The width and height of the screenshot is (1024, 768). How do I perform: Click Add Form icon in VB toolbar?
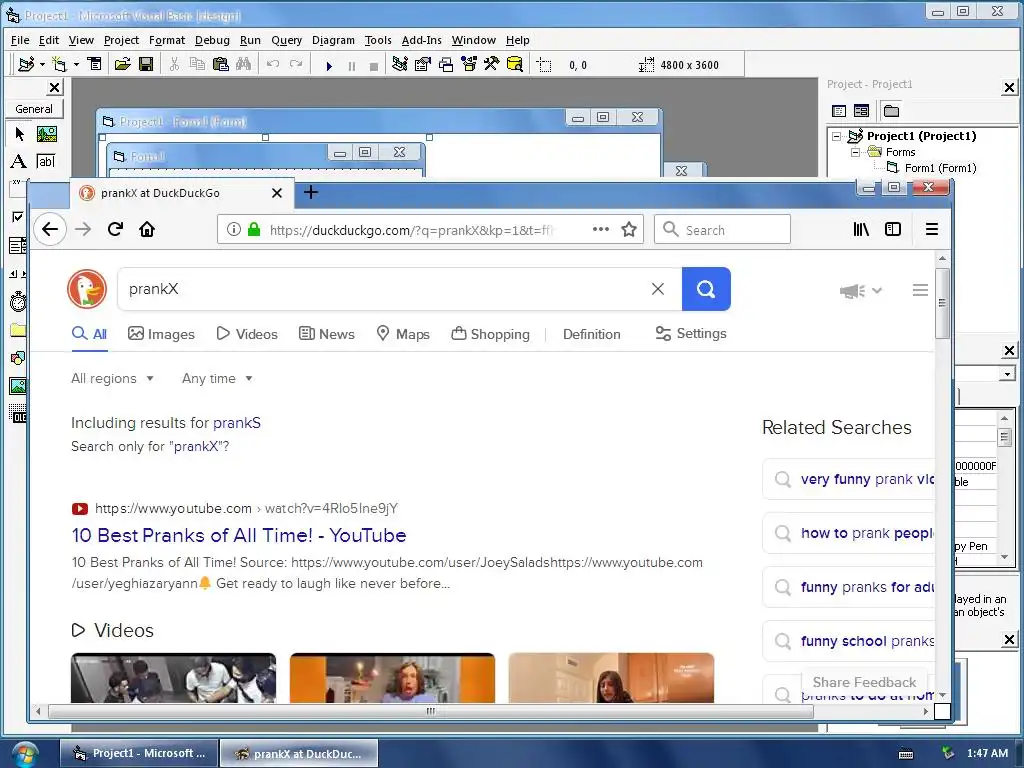point(59,64)
